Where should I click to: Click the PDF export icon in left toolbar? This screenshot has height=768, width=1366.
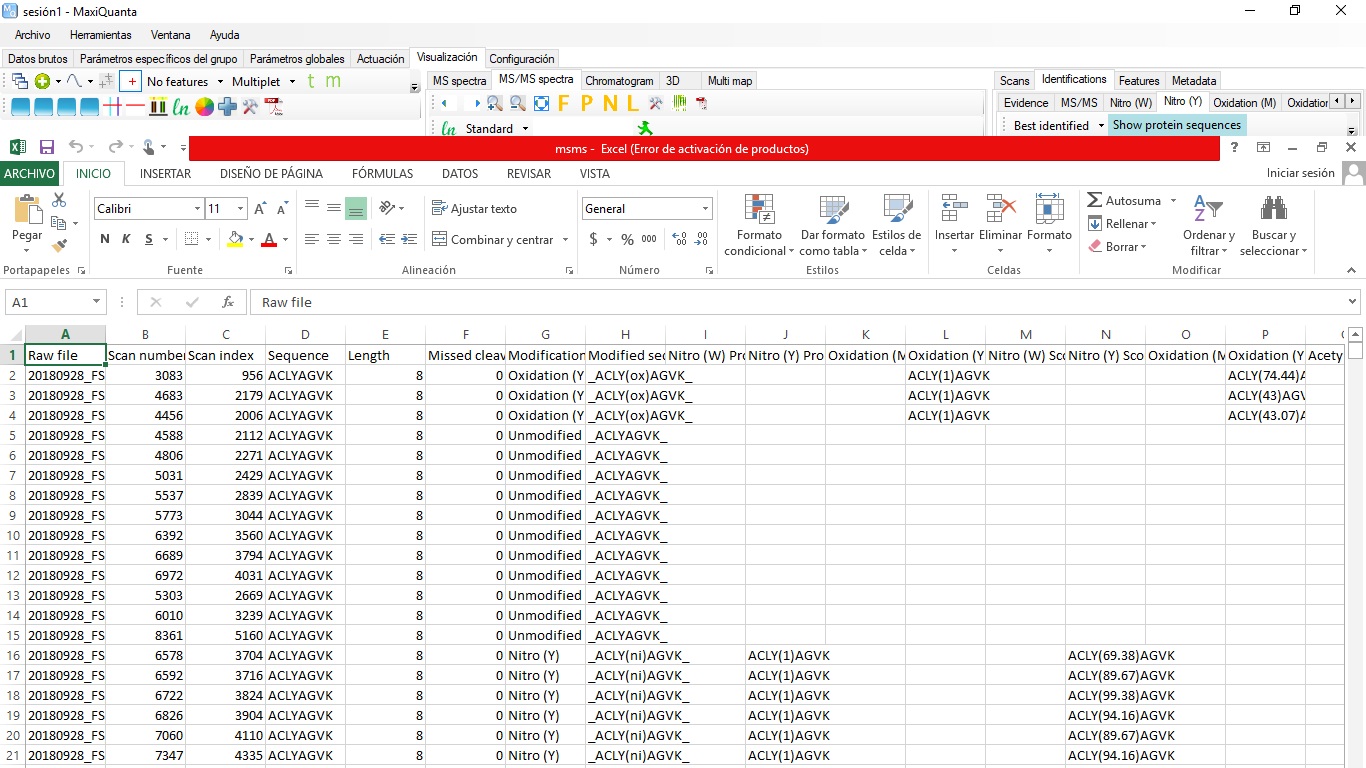[x=273, y=107]
